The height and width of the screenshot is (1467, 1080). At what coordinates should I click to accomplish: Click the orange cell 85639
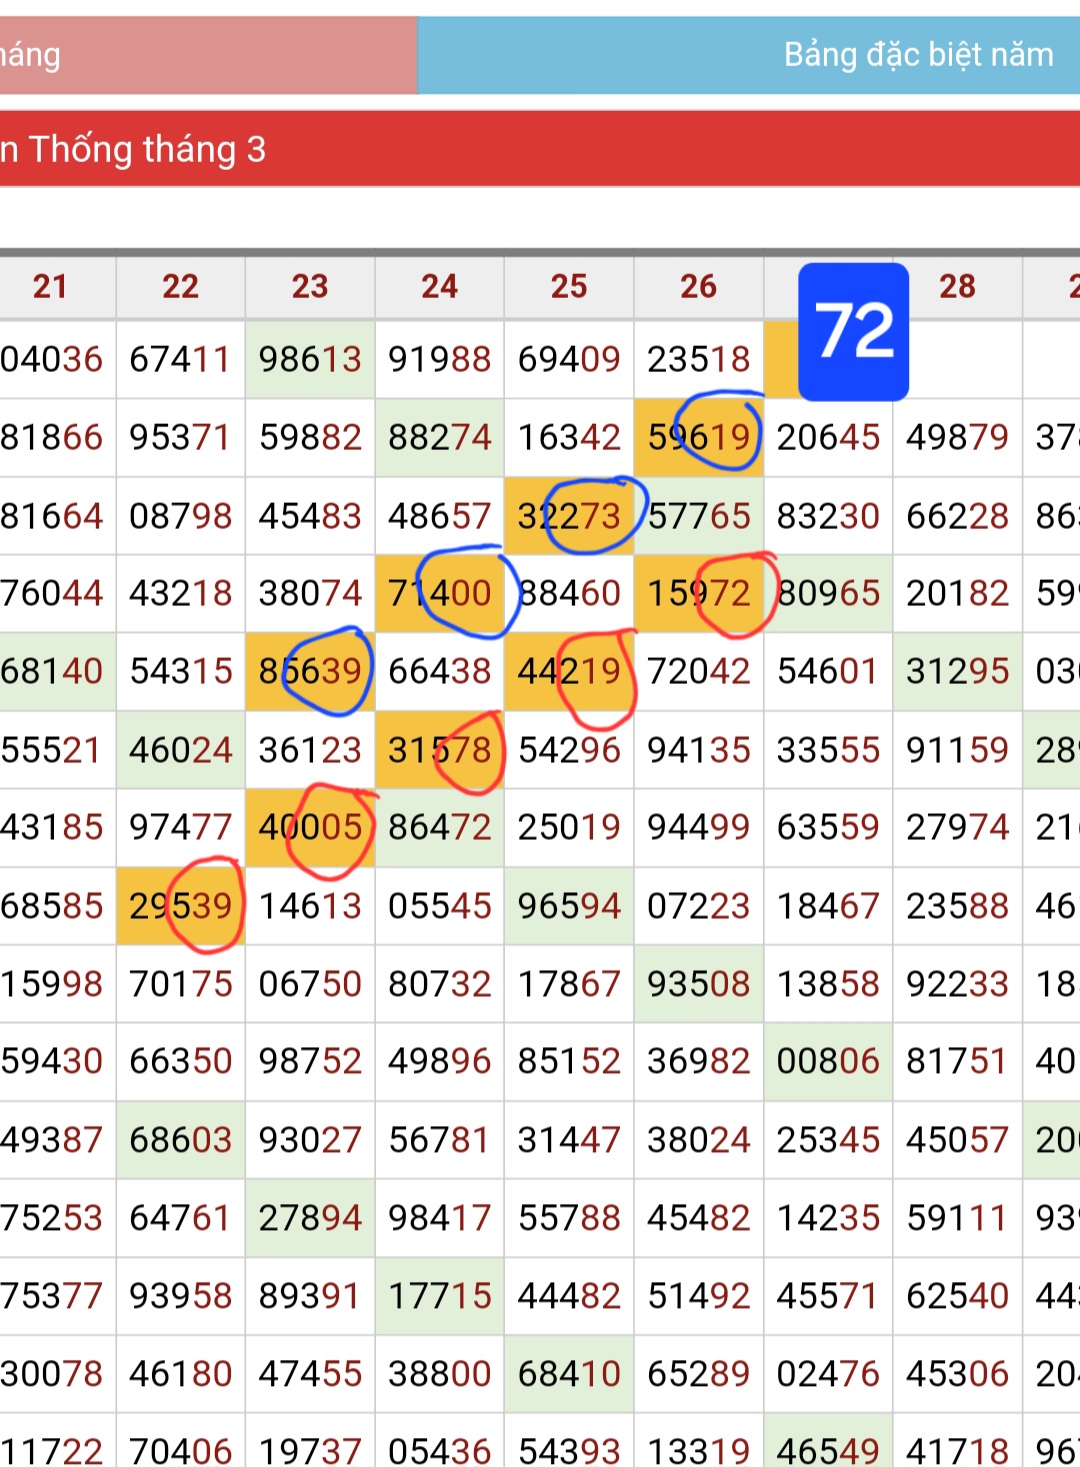310,671
